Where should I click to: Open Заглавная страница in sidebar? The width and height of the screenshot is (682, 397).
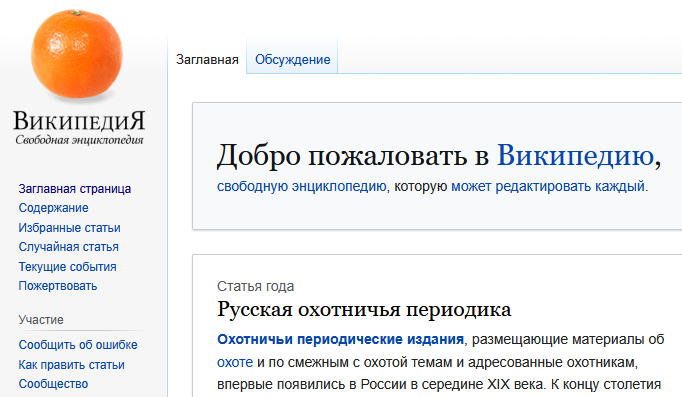coord(74,189)
